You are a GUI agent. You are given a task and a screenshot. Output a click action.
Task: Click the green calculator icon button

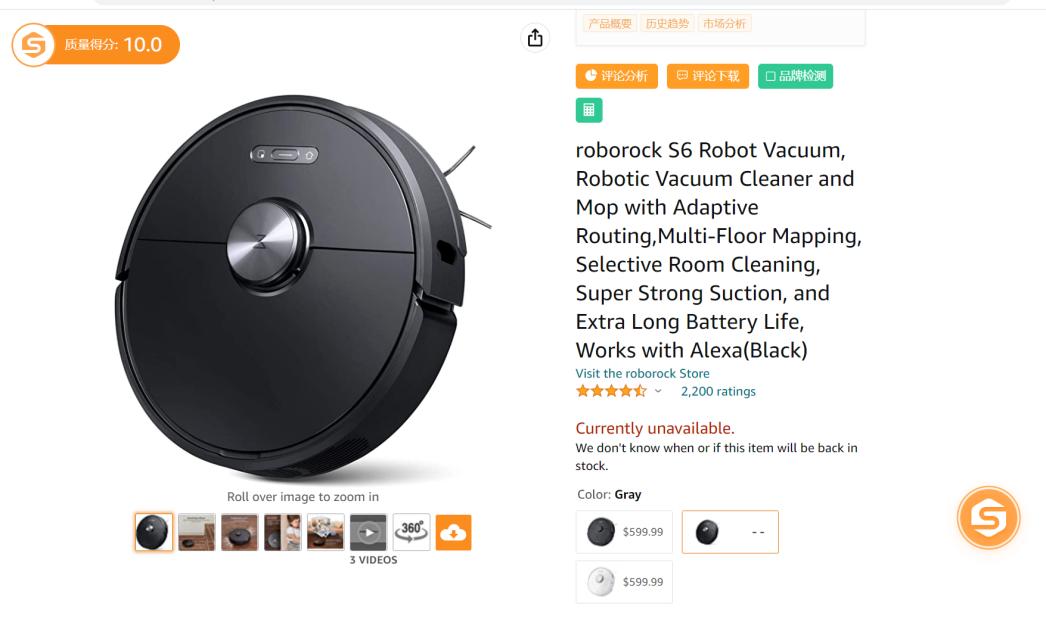(x=589, y=110)
